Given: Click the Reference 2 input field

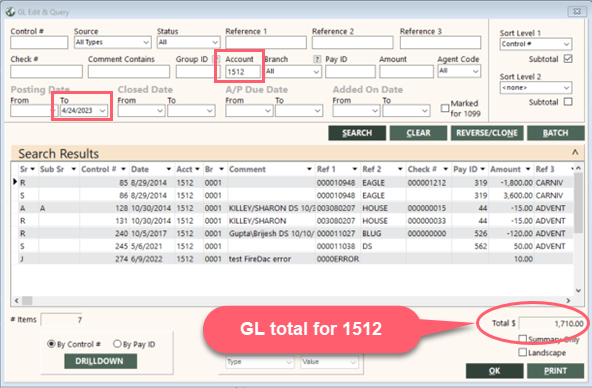Looking at the screenshot, I should (352, 43).
